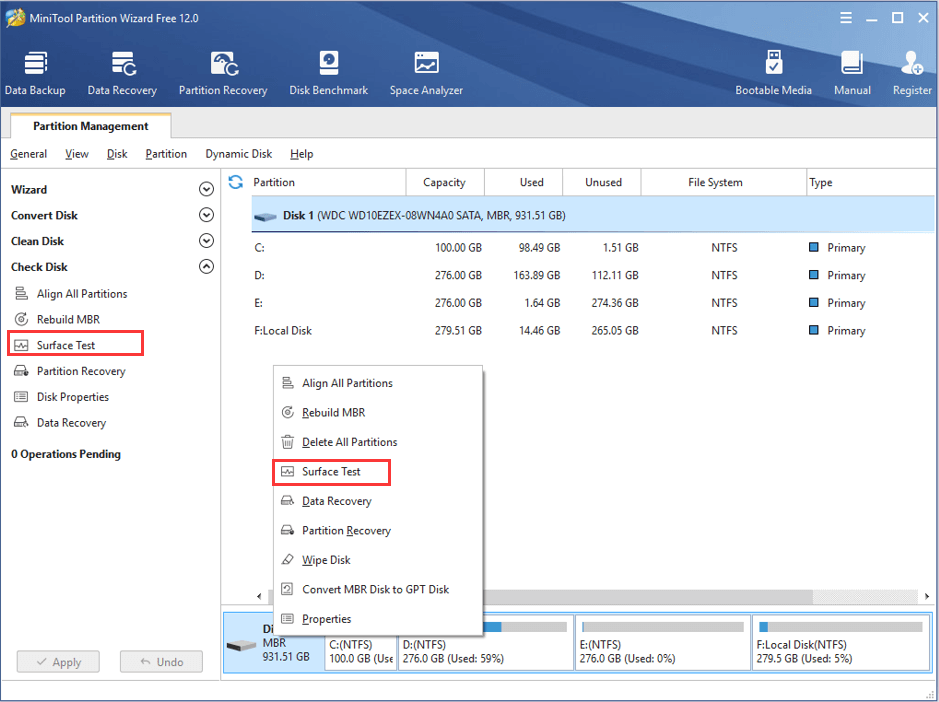Open the General menu
Viewport: 939px width, 702px height.
pos(28,154)
